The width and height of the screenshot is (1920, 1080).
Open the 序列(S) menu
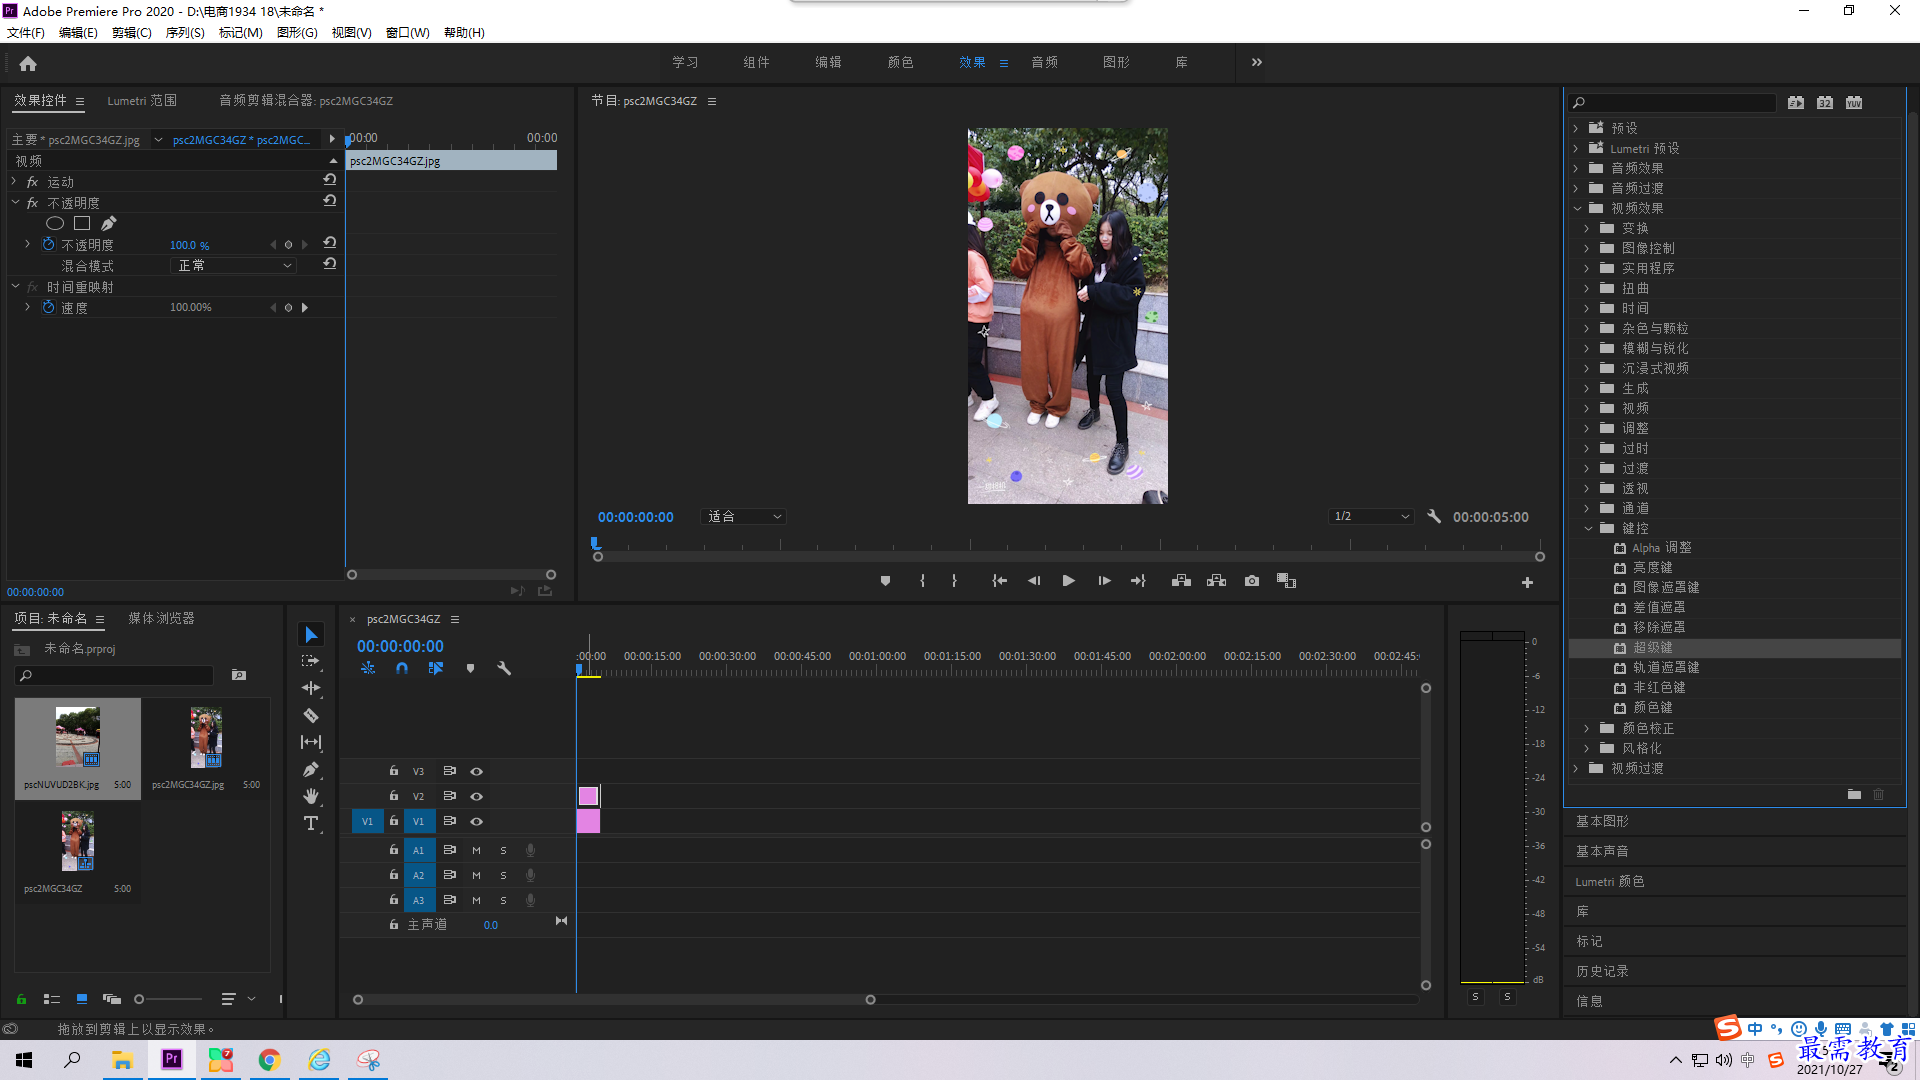[x=185, y=32]
